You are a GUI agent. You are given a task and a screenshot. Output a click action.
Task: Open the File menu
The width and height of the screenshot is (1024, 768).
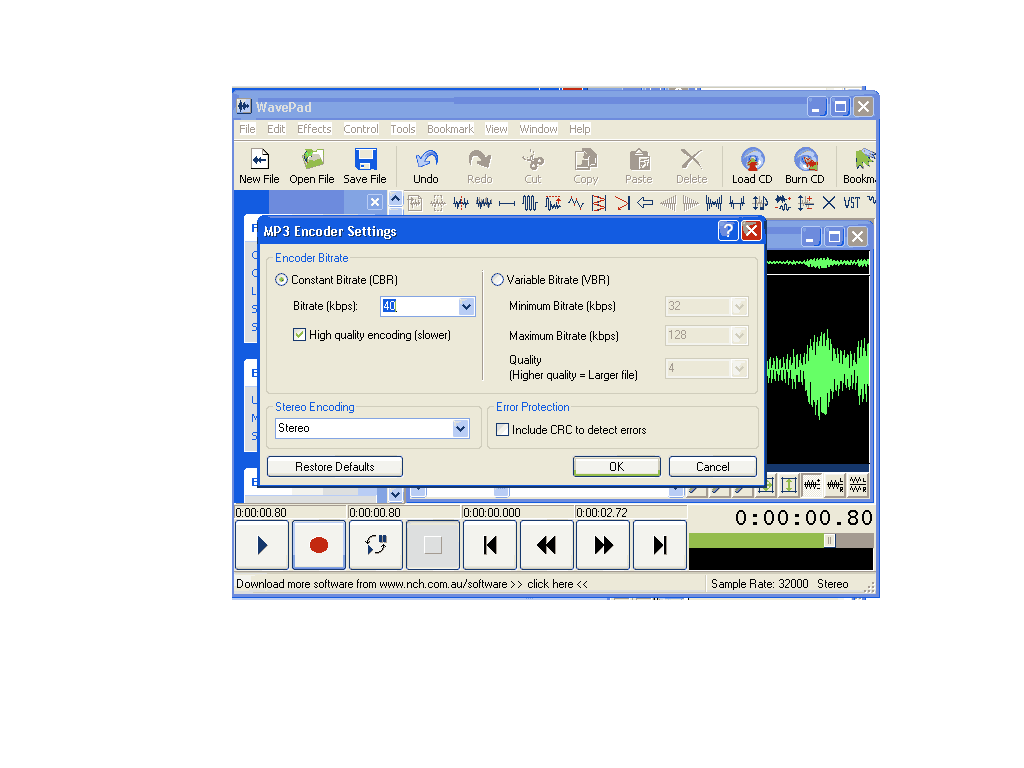tap(248, 129)
